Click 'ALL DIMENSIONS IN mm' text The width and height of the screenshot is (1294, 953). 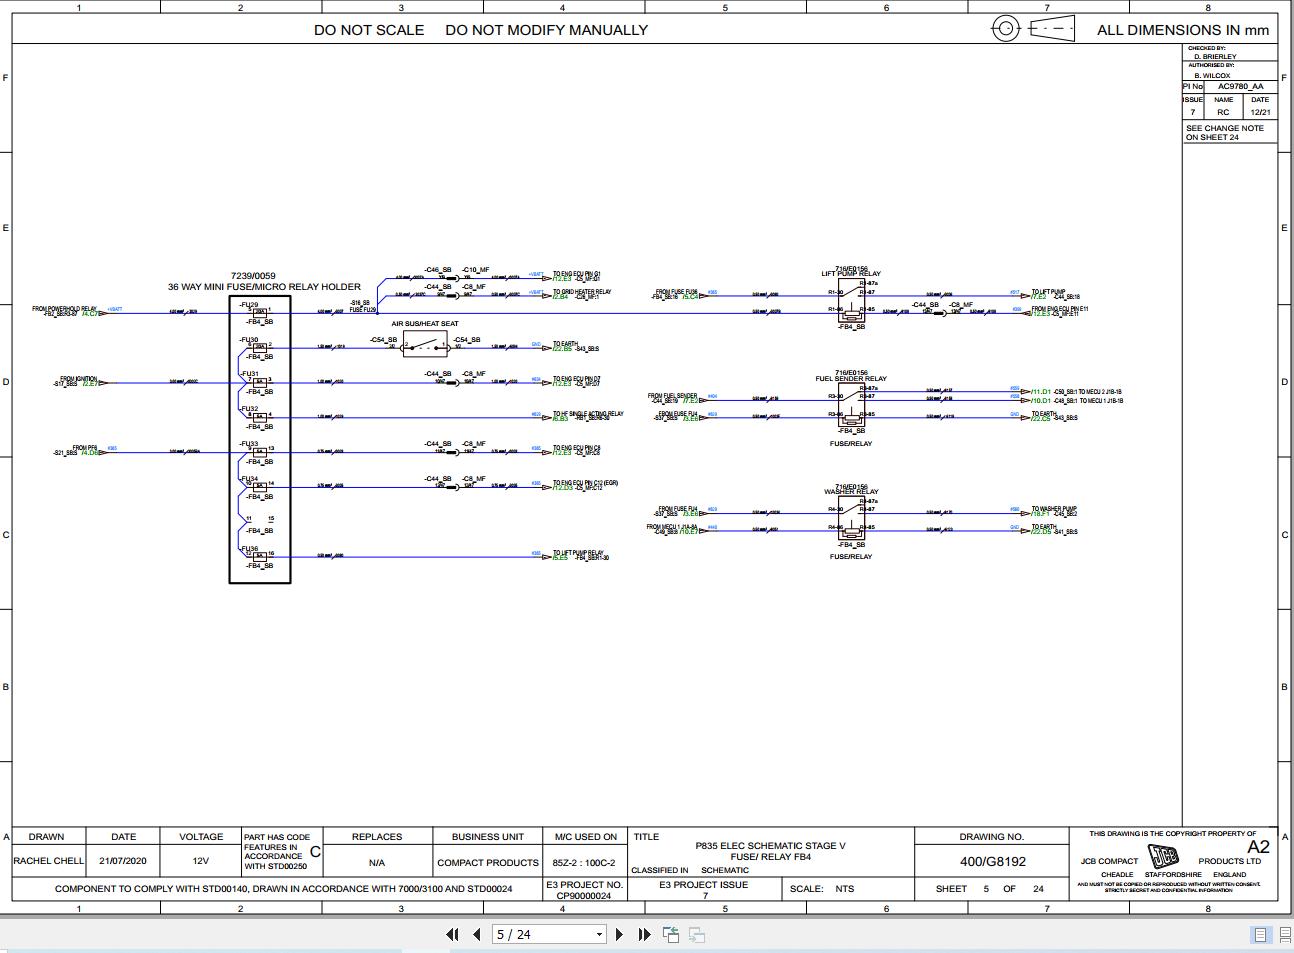[1183, 30]
